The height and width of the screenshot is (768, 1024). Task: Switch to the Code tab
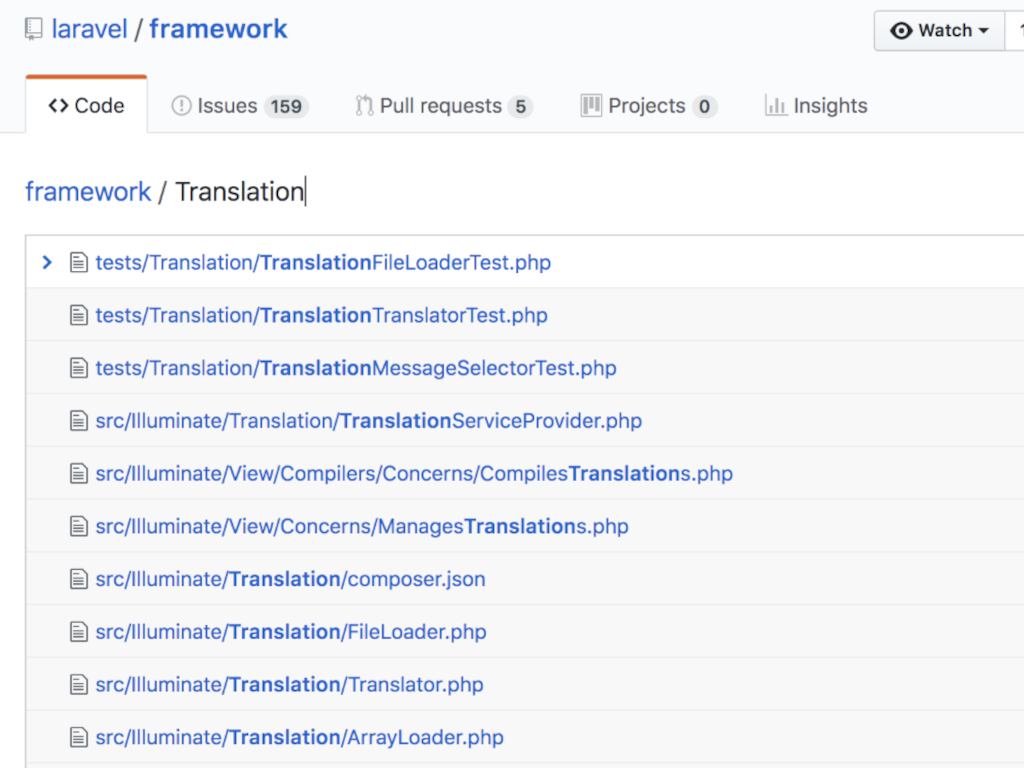[86, 106]
